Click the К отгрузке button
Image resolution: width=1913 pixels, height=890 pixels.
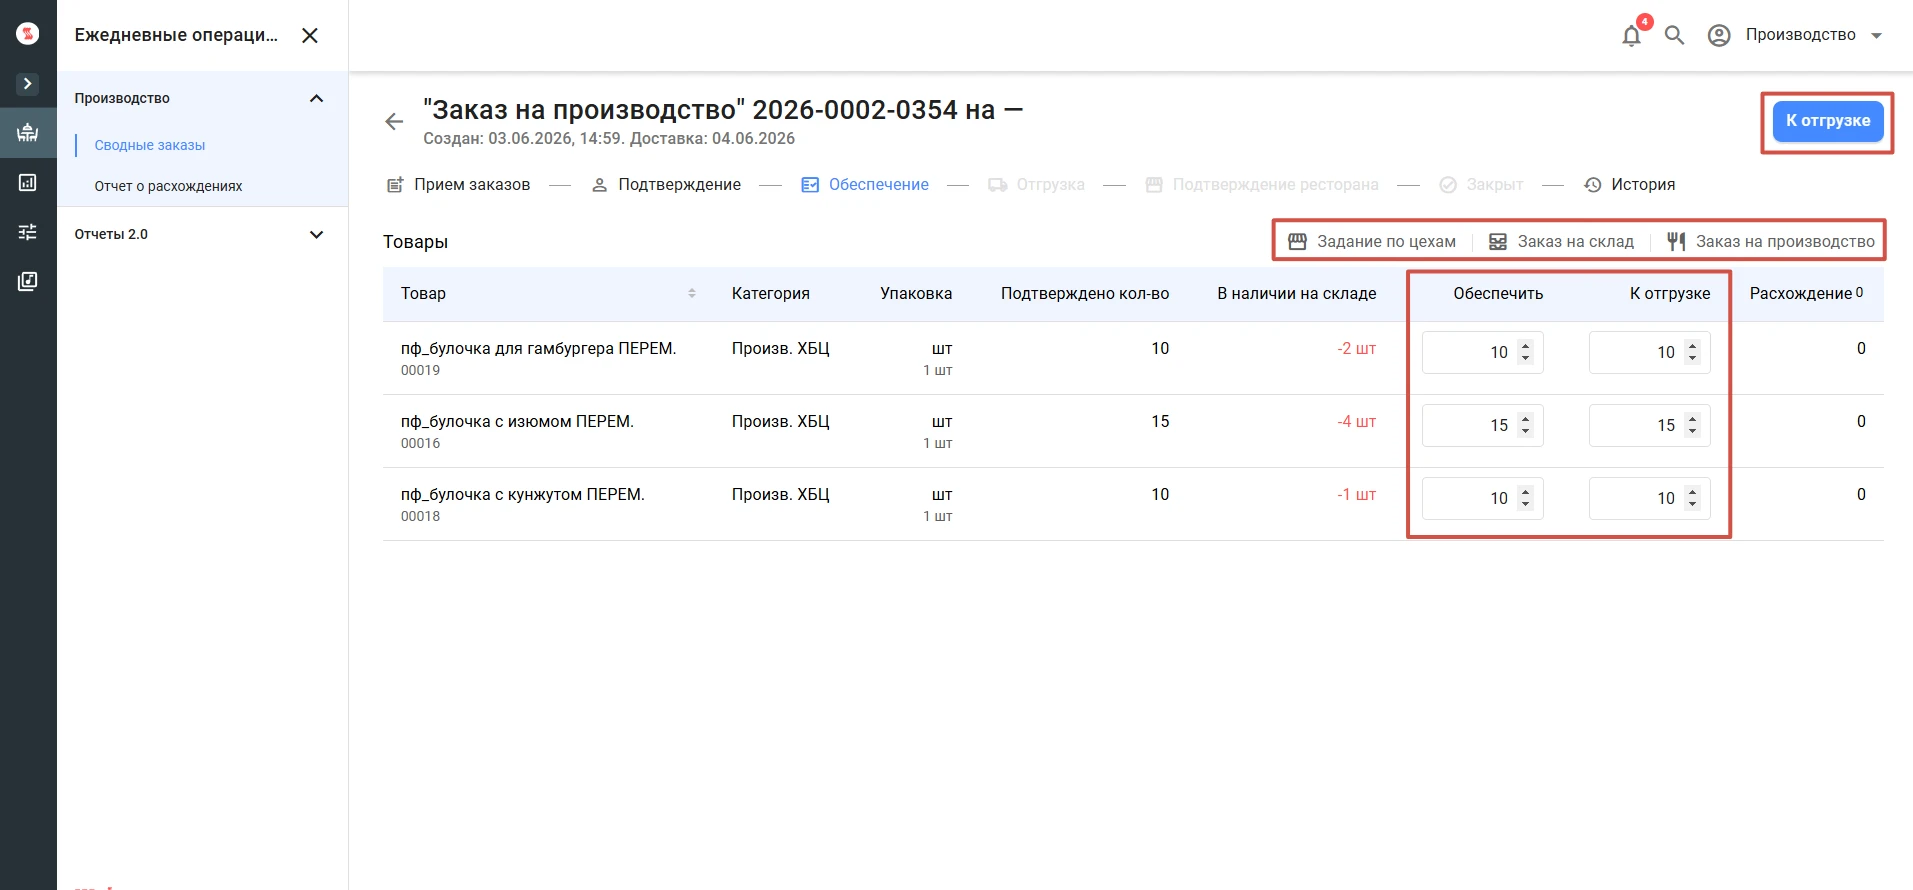1828,121
